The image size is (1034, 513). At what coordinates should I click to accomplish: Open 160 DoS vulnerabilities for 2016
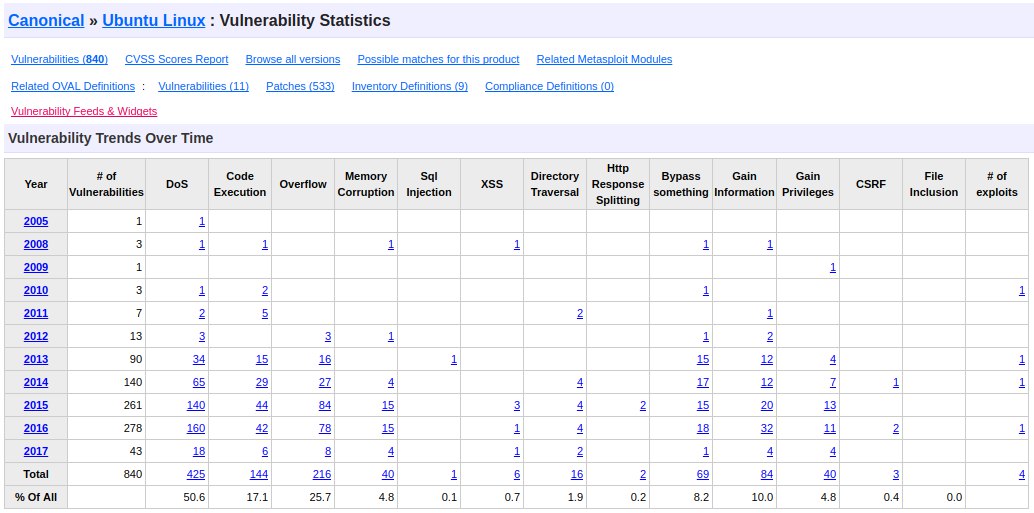coord(196,429)
